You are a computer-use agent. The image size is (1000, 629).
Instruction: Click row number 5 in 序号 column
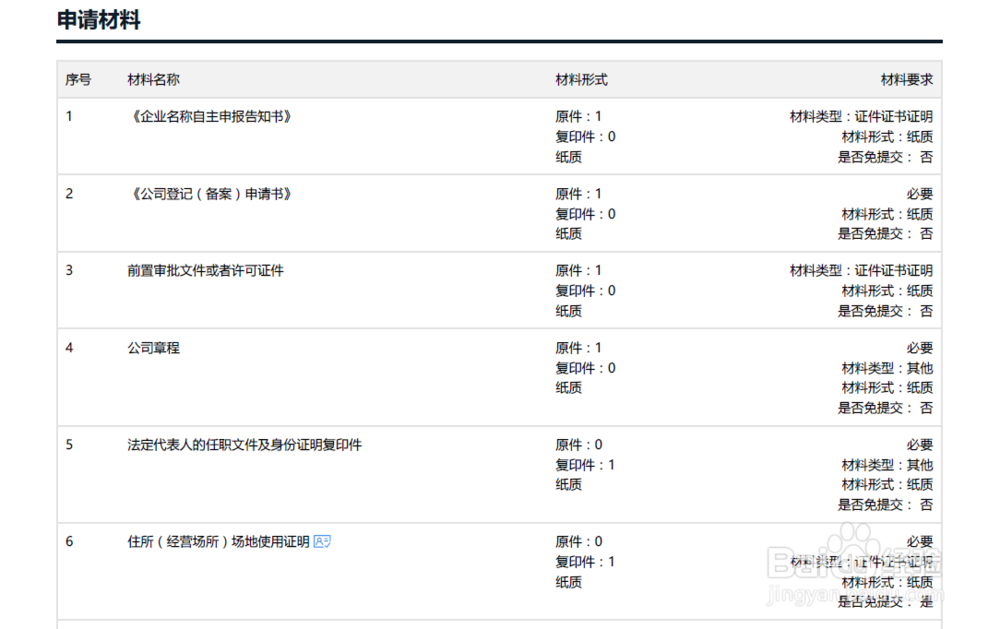point(70,445)
